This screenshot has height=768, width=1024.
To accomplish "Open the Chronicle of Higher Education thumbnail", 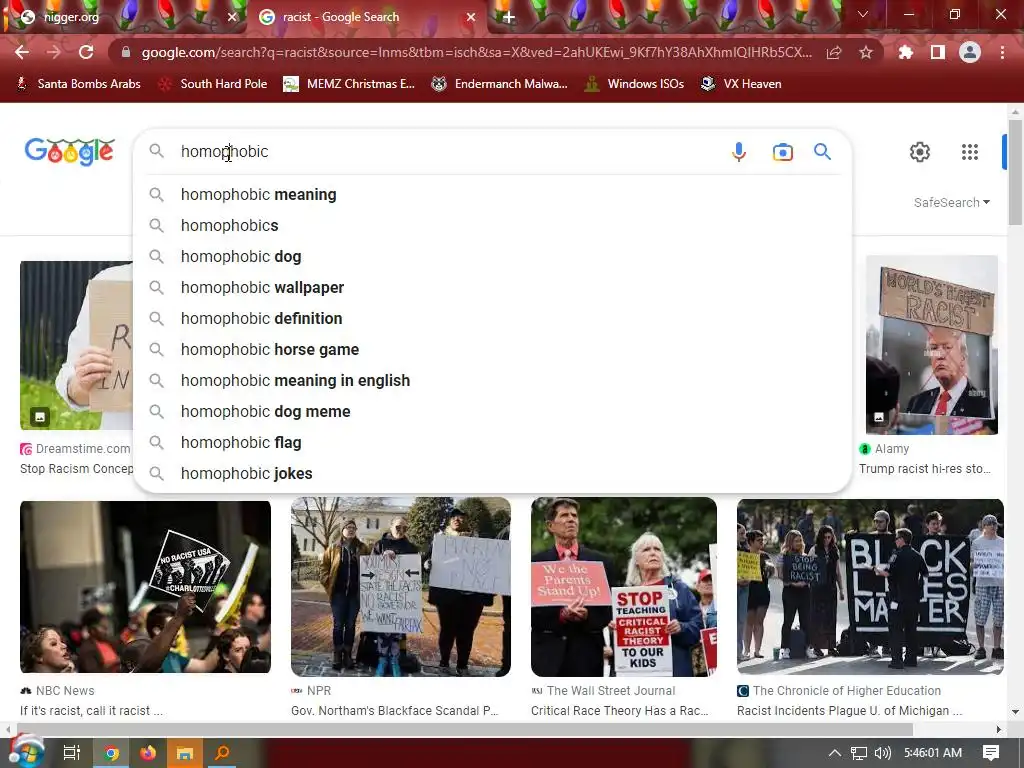I will pyautogui.click(x=870, y=586).
